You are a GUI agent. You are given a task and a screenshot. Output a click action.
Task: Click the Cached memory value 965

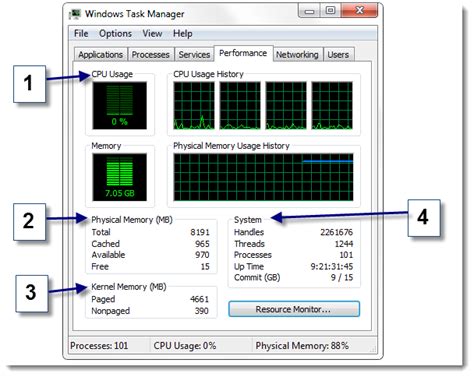202,244
